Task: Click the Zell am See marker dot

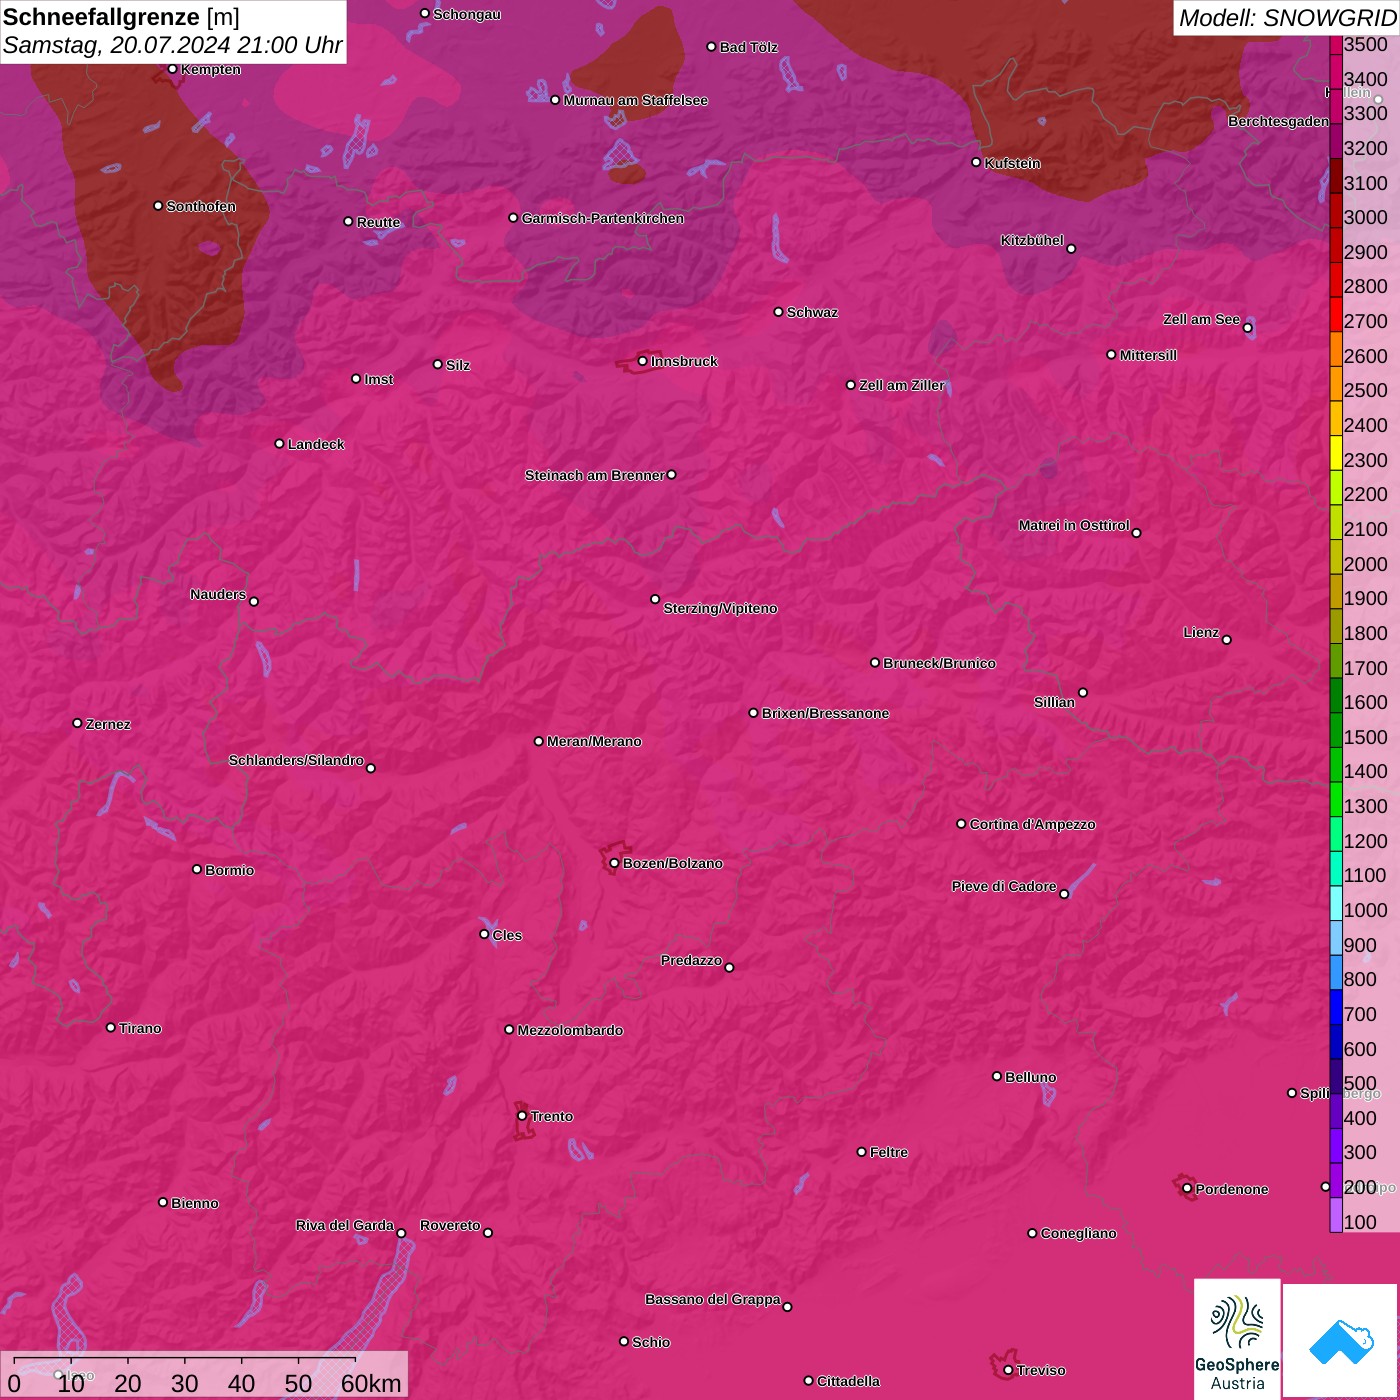Action: pyautogui.click(x=1247, y=328)
